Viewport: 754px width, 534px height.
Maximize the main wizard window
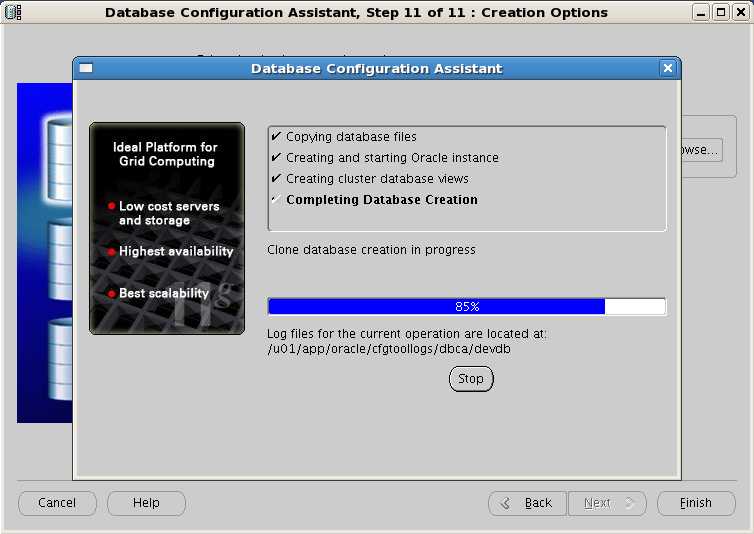721,12
